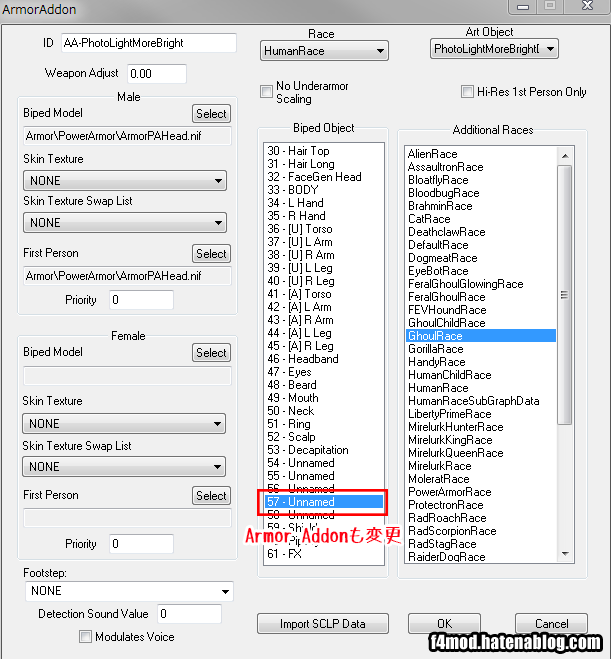Click Select button for Female Biped Model
Viewport: 611px width, 659px height.
(211, 353)
